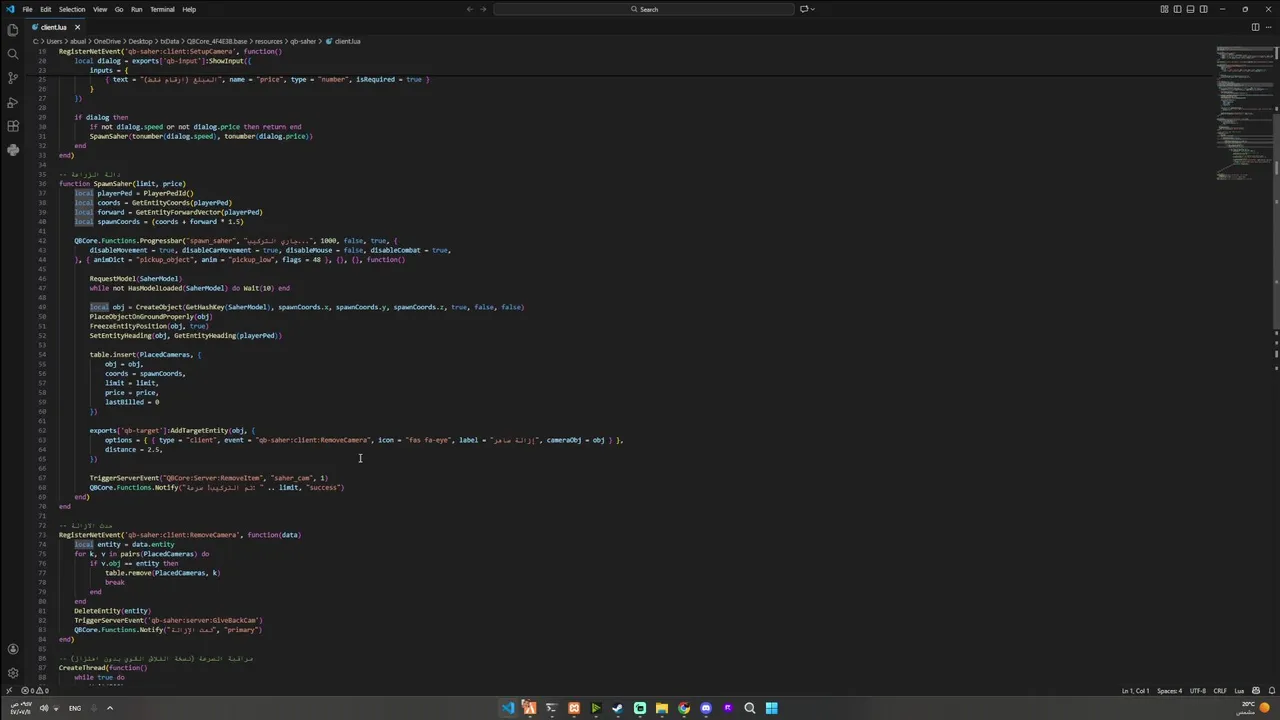
Task: Click breadcrumb segment txData
Action: (x=170, y=41)
